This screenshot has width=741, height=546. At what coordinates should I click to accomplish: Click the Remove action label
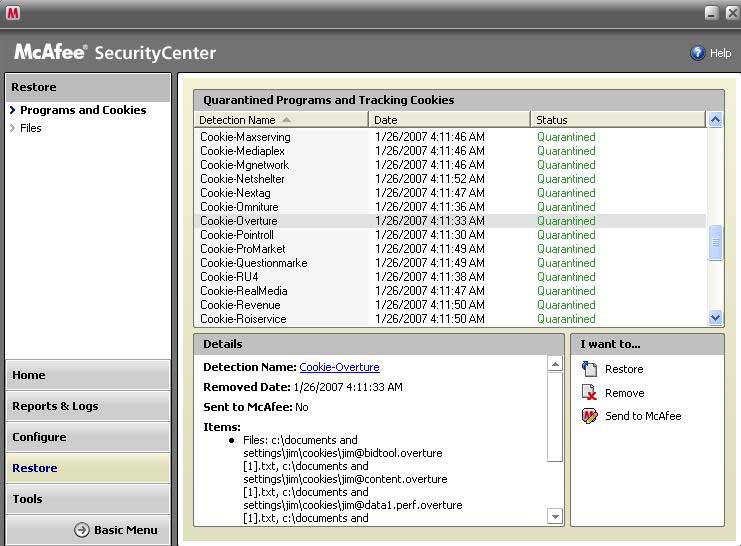click(624, 393)
